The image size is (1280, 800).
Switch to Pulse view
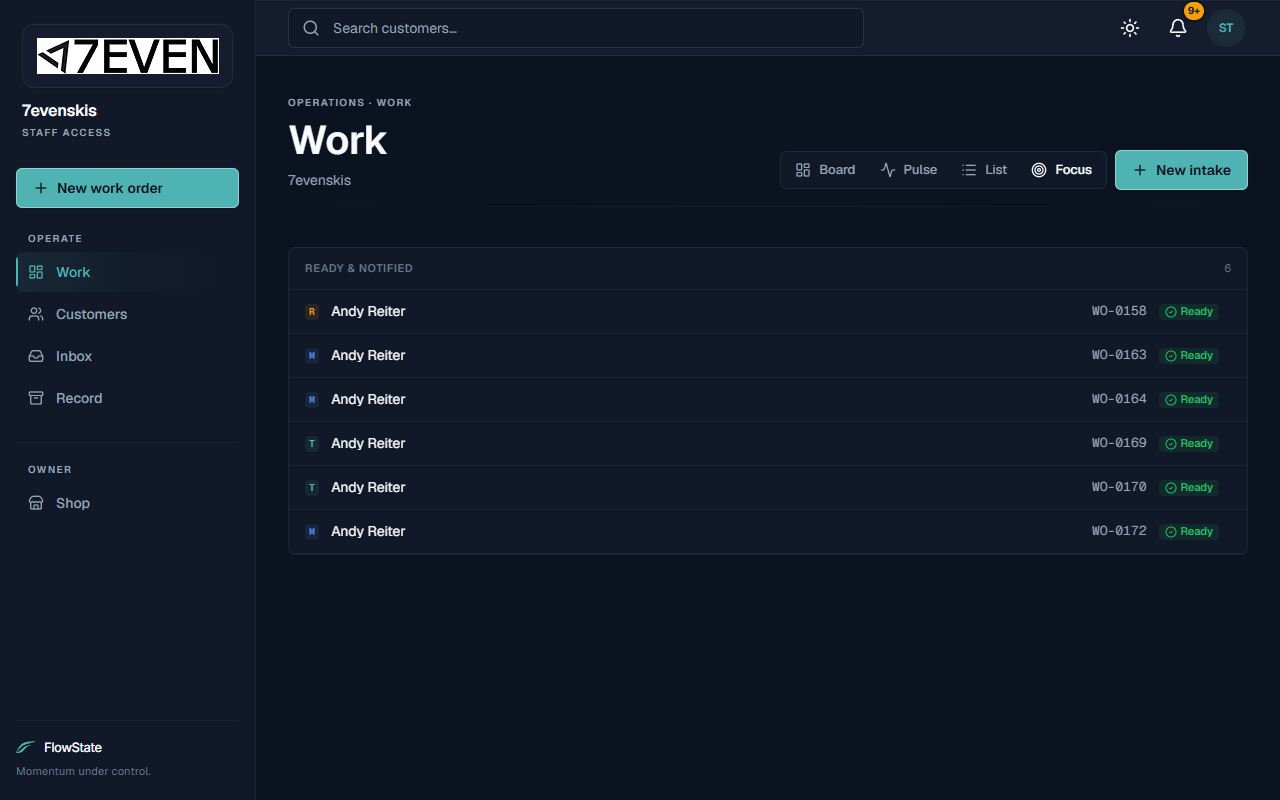(909, 170)
